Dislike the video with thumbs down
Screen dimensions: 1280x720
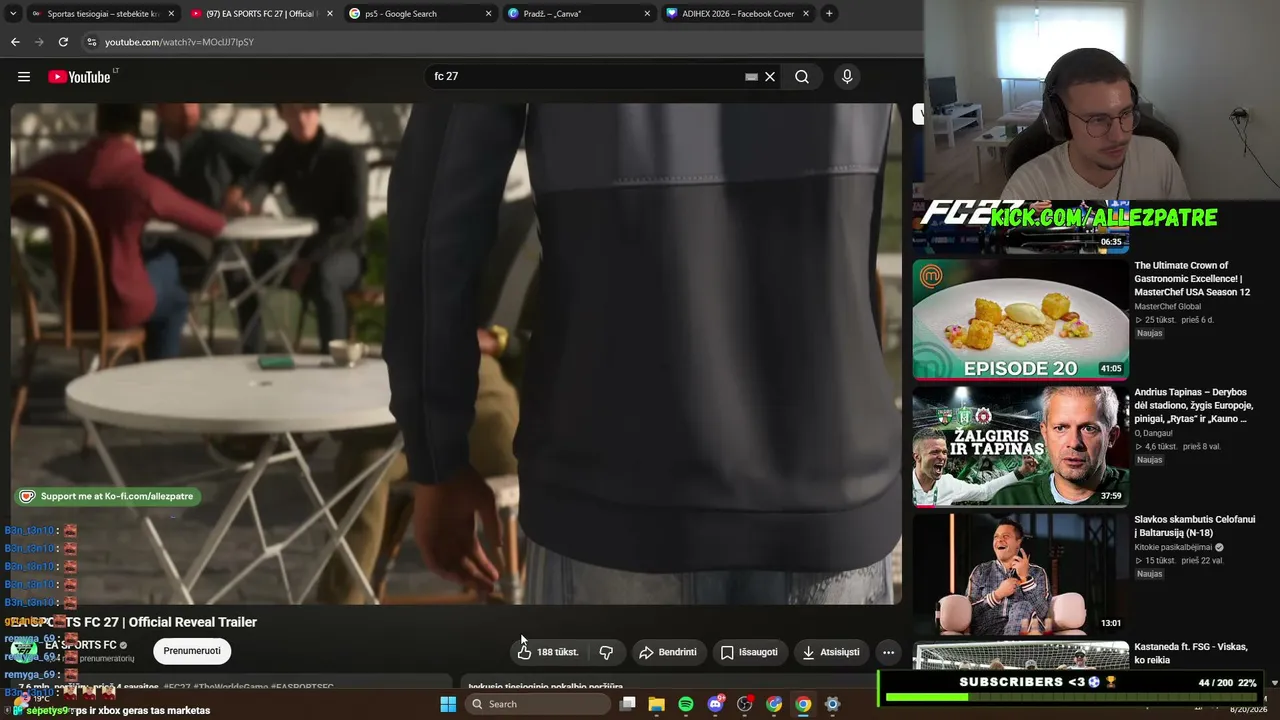606,652
